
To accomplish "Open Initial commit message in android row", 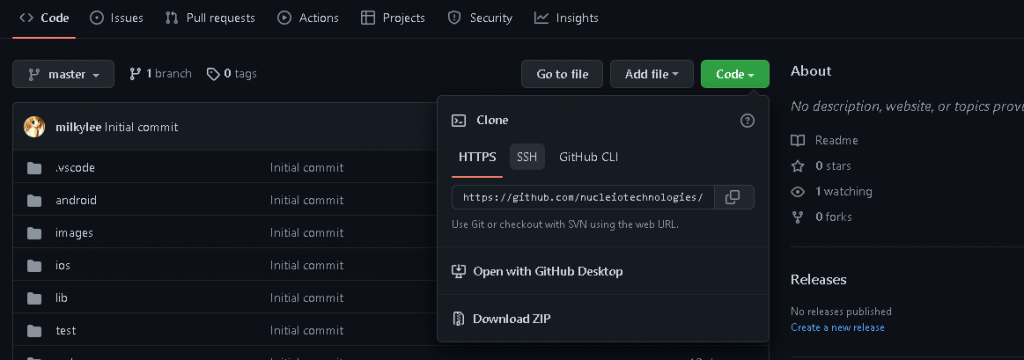I will pyautogui.click(x=306, y=200).
